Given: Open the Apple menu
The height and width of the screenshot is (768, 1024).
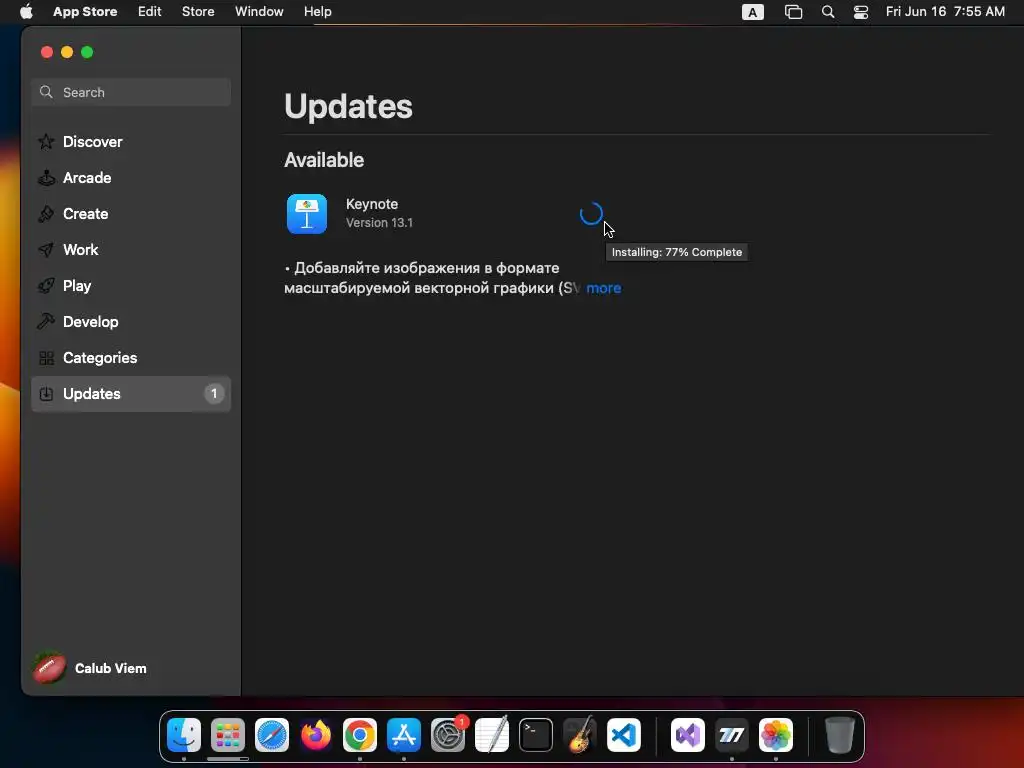Looking at the screenshot, I should [26, 12].
